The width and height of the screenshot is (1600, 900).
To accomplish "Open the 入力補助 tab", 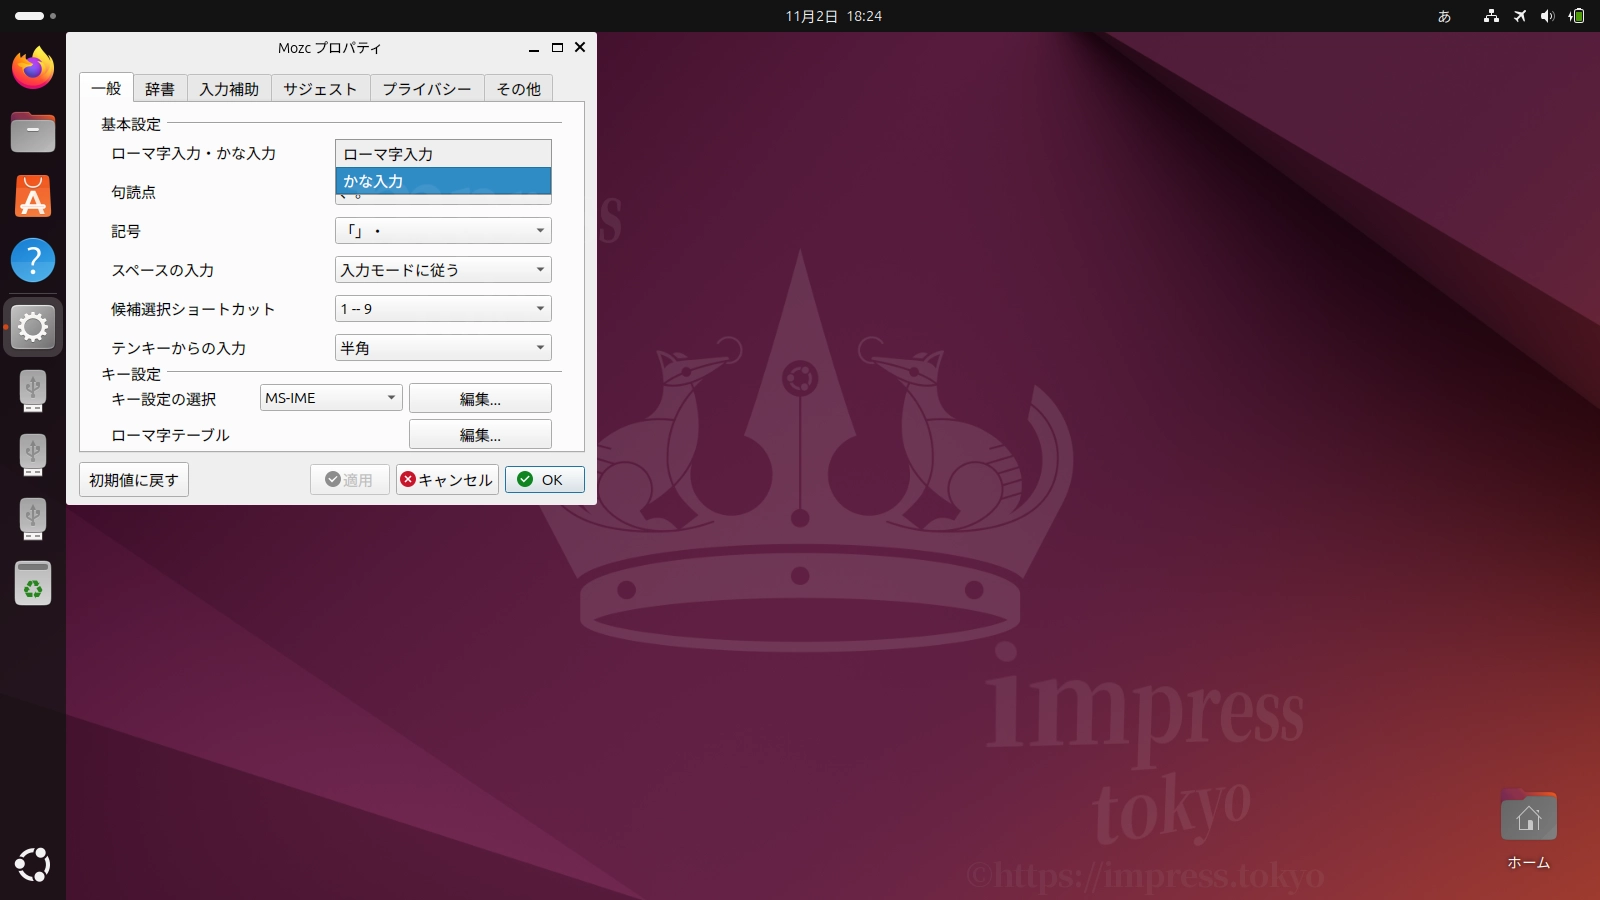I will pyautogui.click(x=229, y=89).
